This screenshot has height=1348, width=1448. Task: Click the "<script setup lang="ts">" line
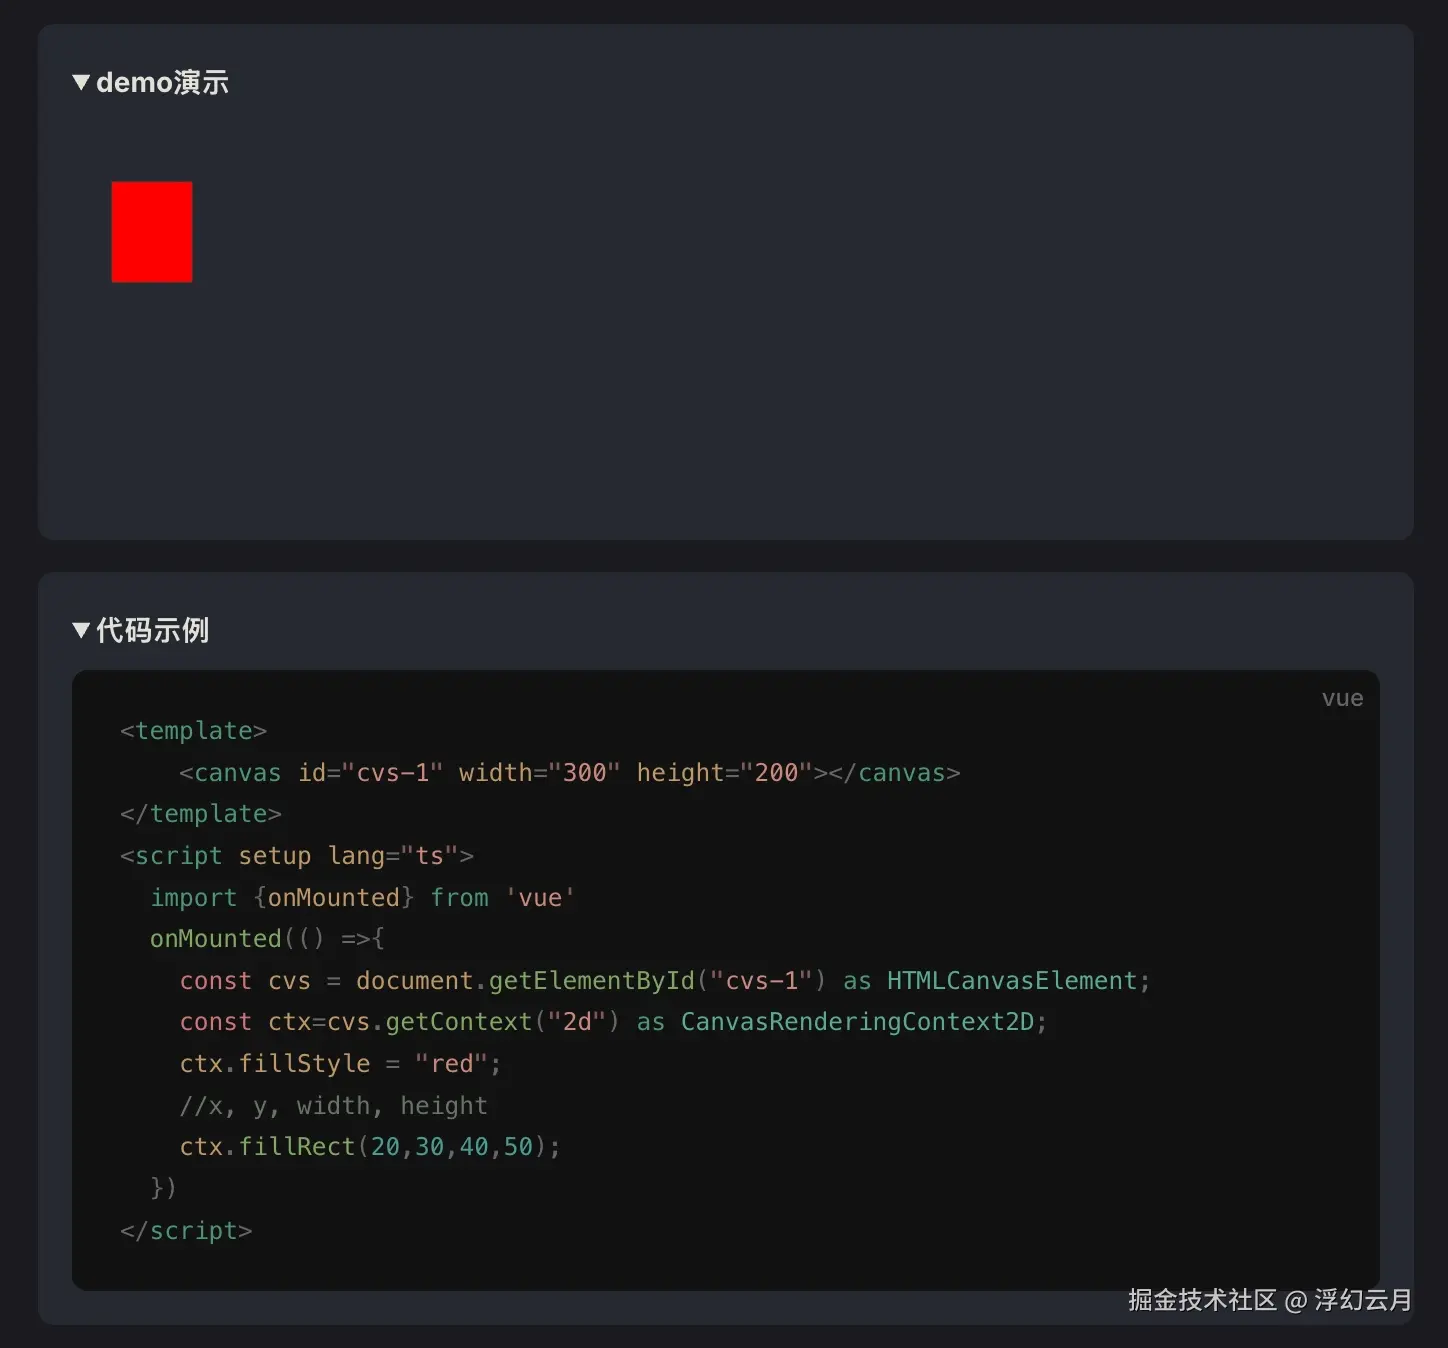297,856
